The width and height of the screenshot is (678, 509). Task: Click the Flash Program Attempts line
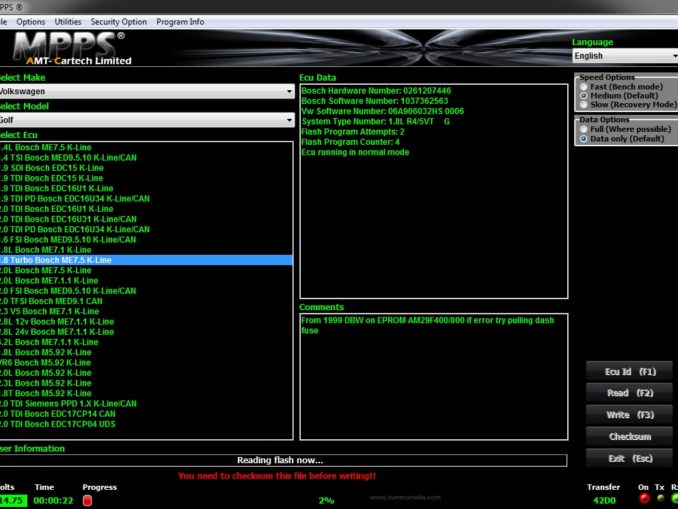(x=353, y=132)
